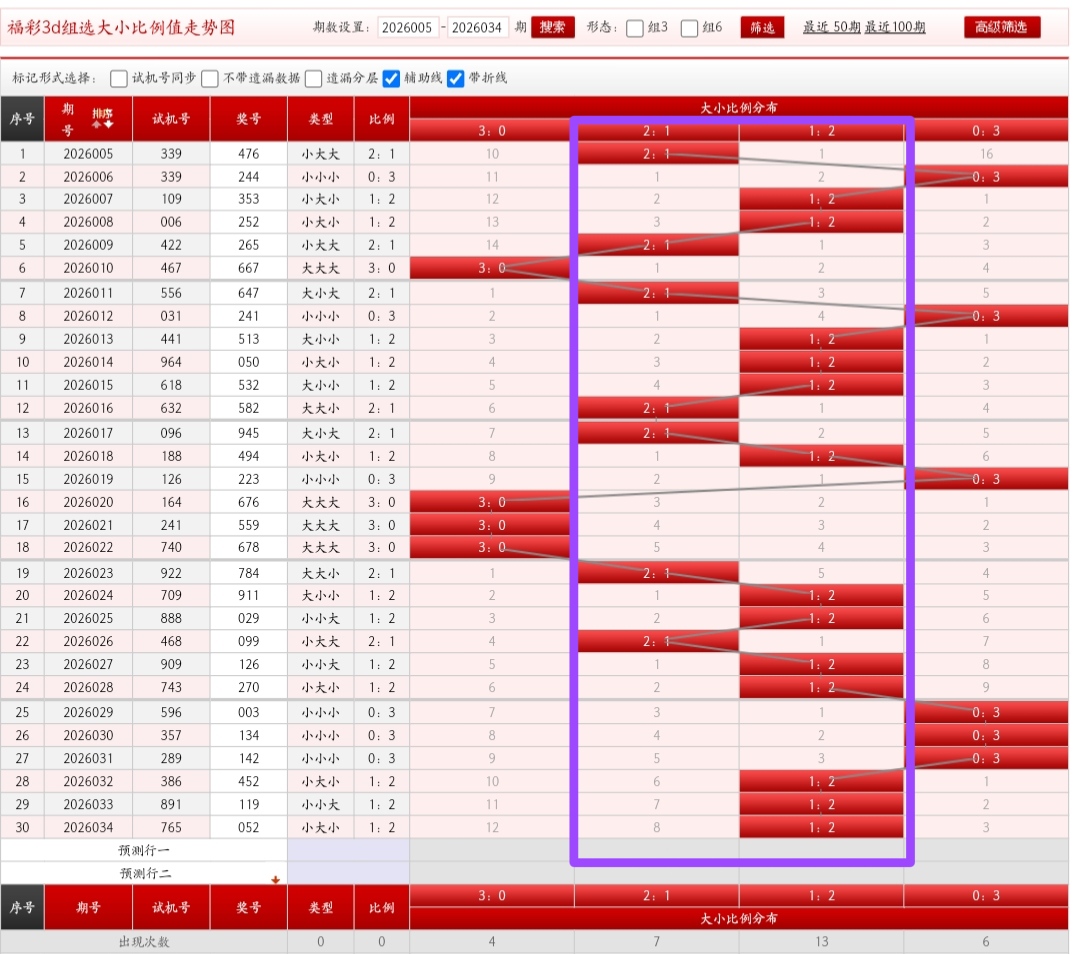The height and width of the screenshot is (954, 1080).
Task: Check the 组3 checkbox
Action: [635, 28]
